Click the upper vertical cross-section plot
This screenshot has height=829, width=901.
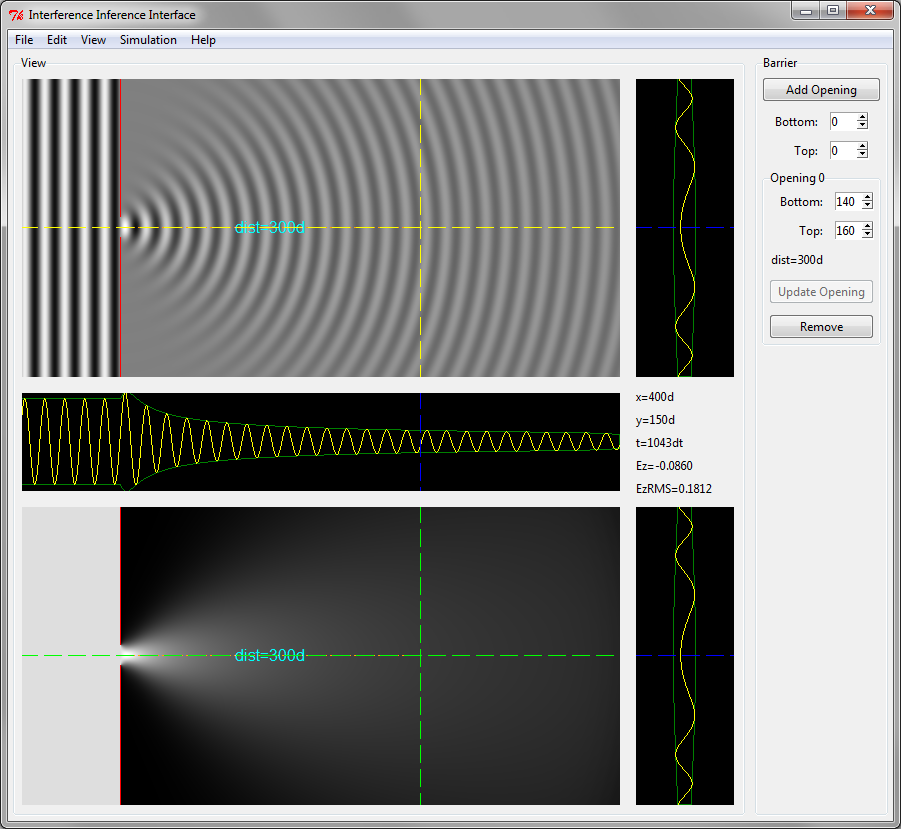coord(684,228)
